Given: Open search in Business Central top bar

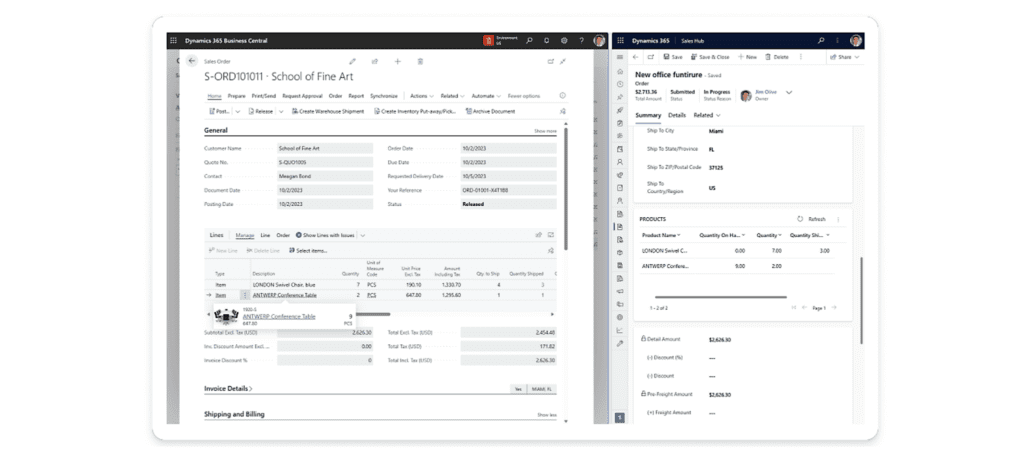Looking at the screenshot, I should coord(528,40).
